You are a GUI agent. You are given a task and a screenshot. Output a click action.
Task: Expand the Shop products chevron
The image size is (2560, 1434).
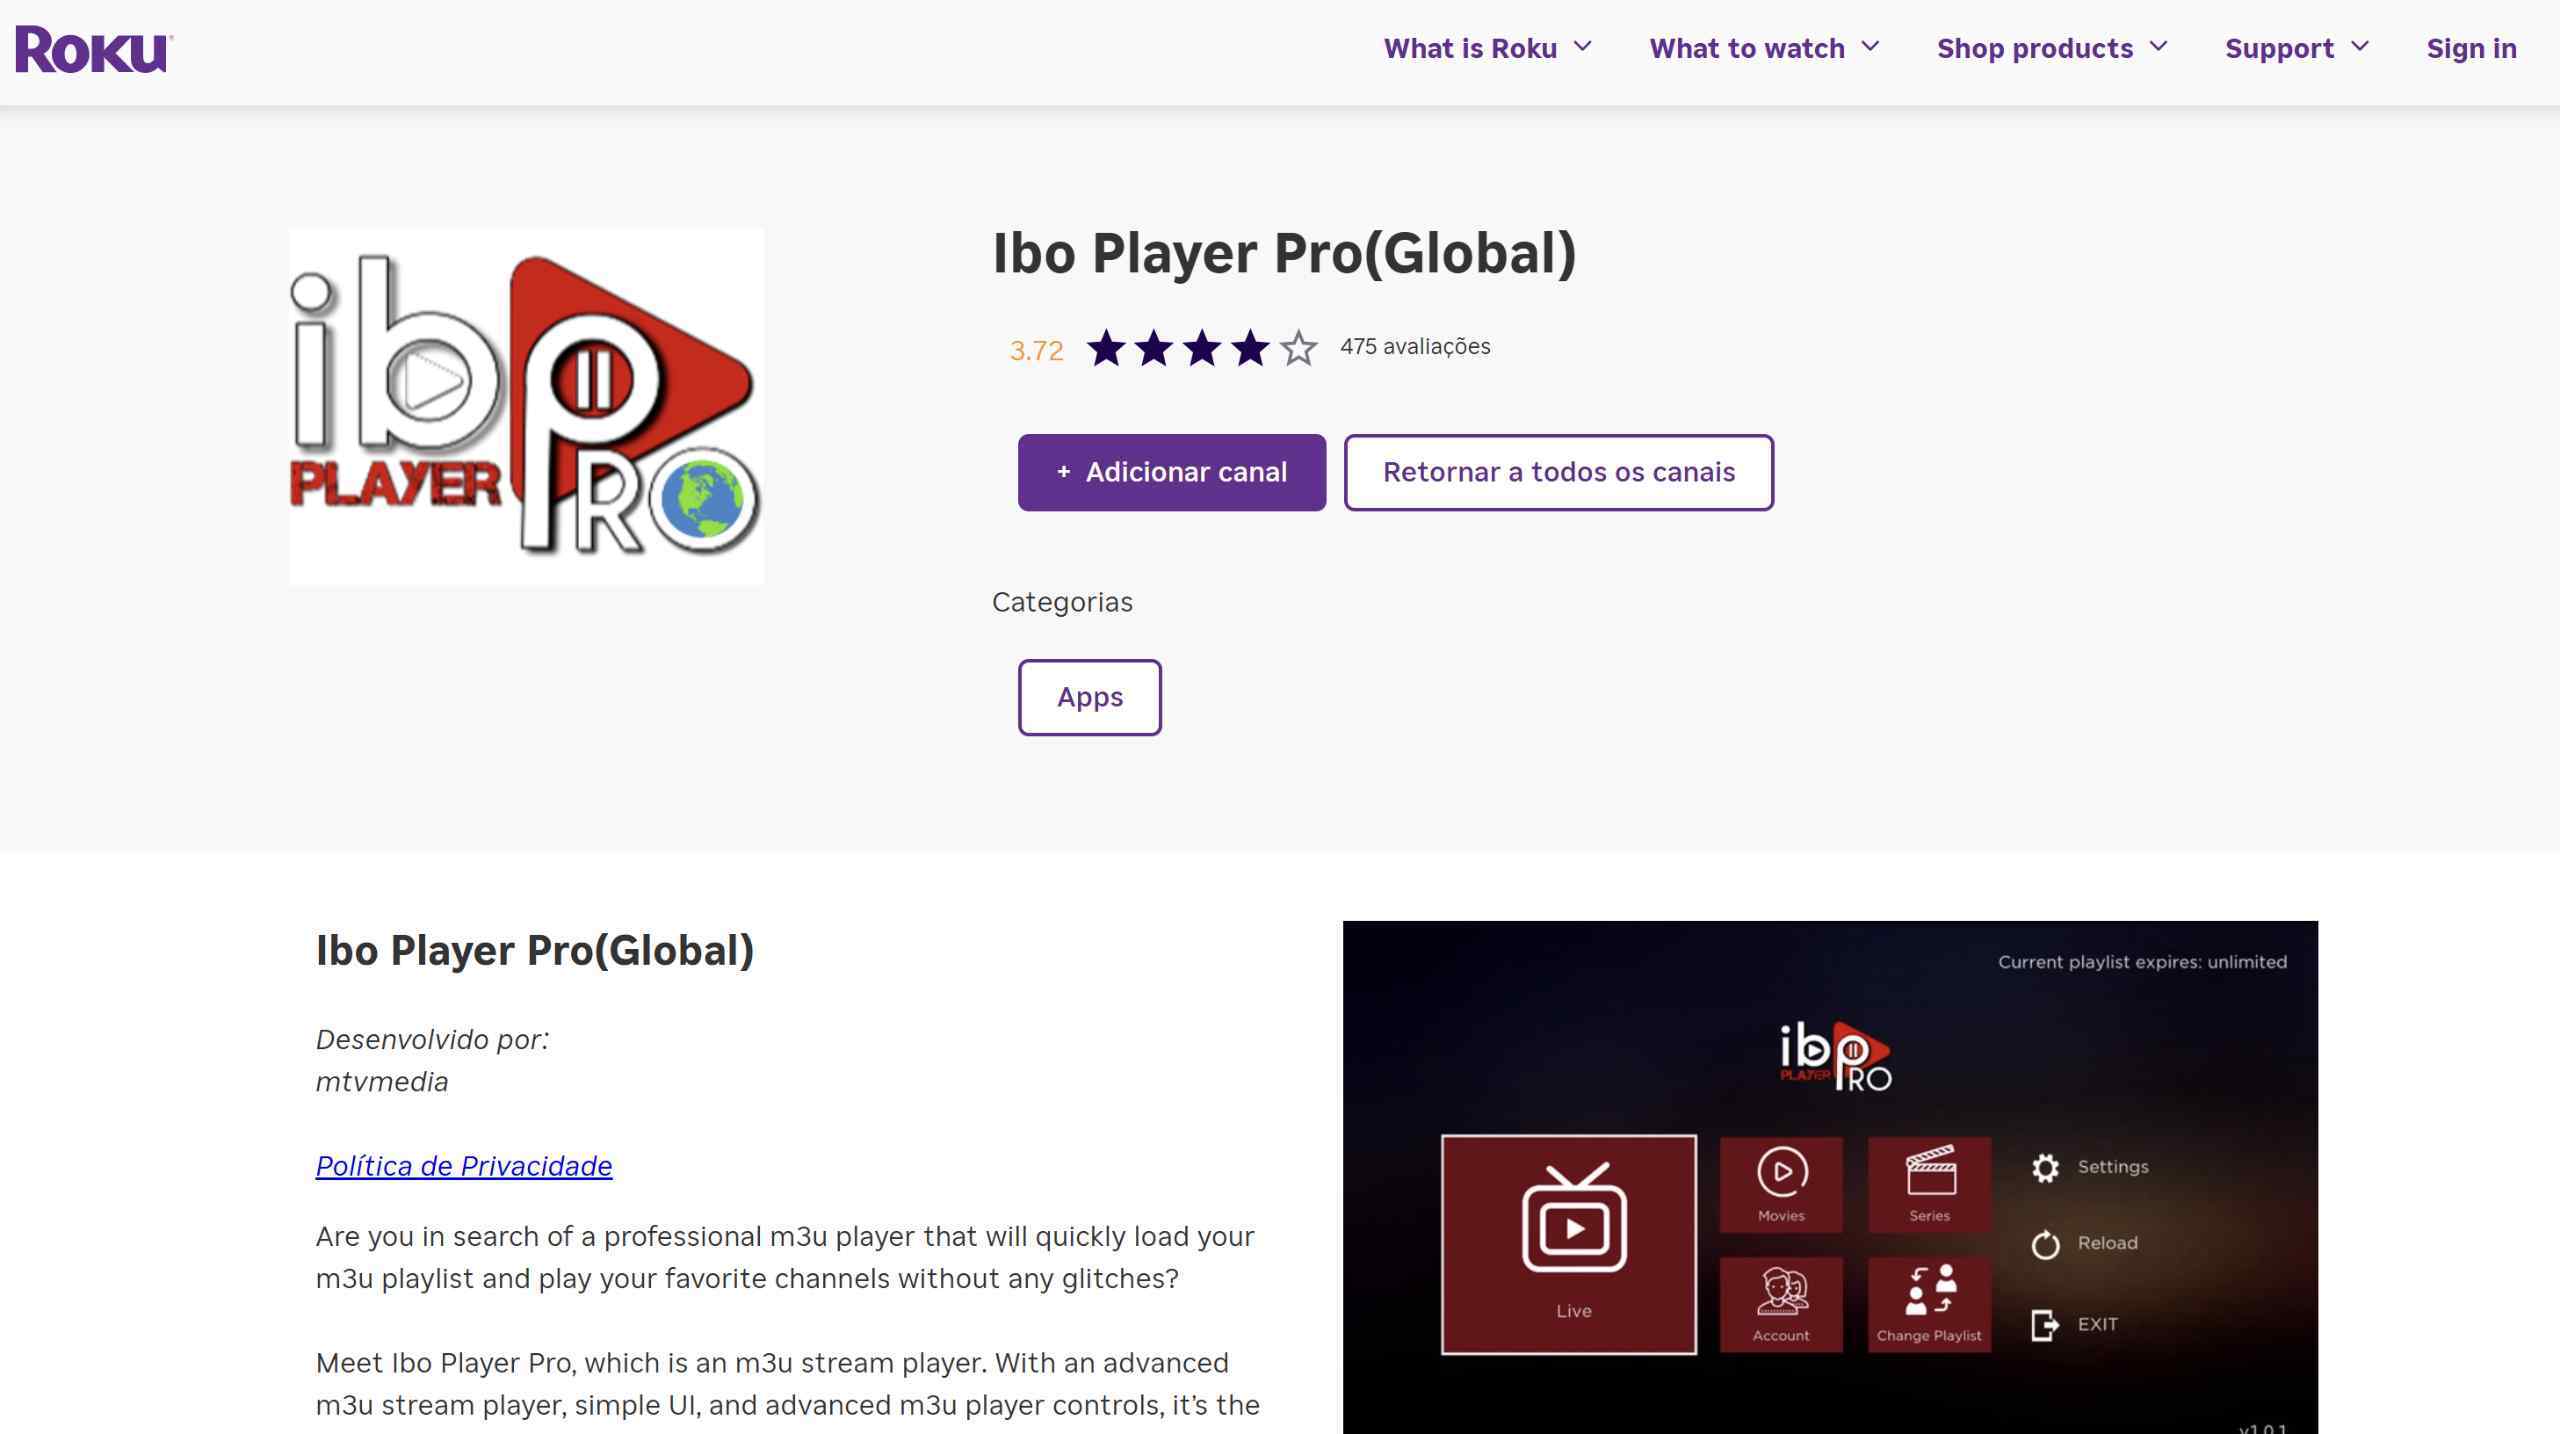pos(2158,47)
